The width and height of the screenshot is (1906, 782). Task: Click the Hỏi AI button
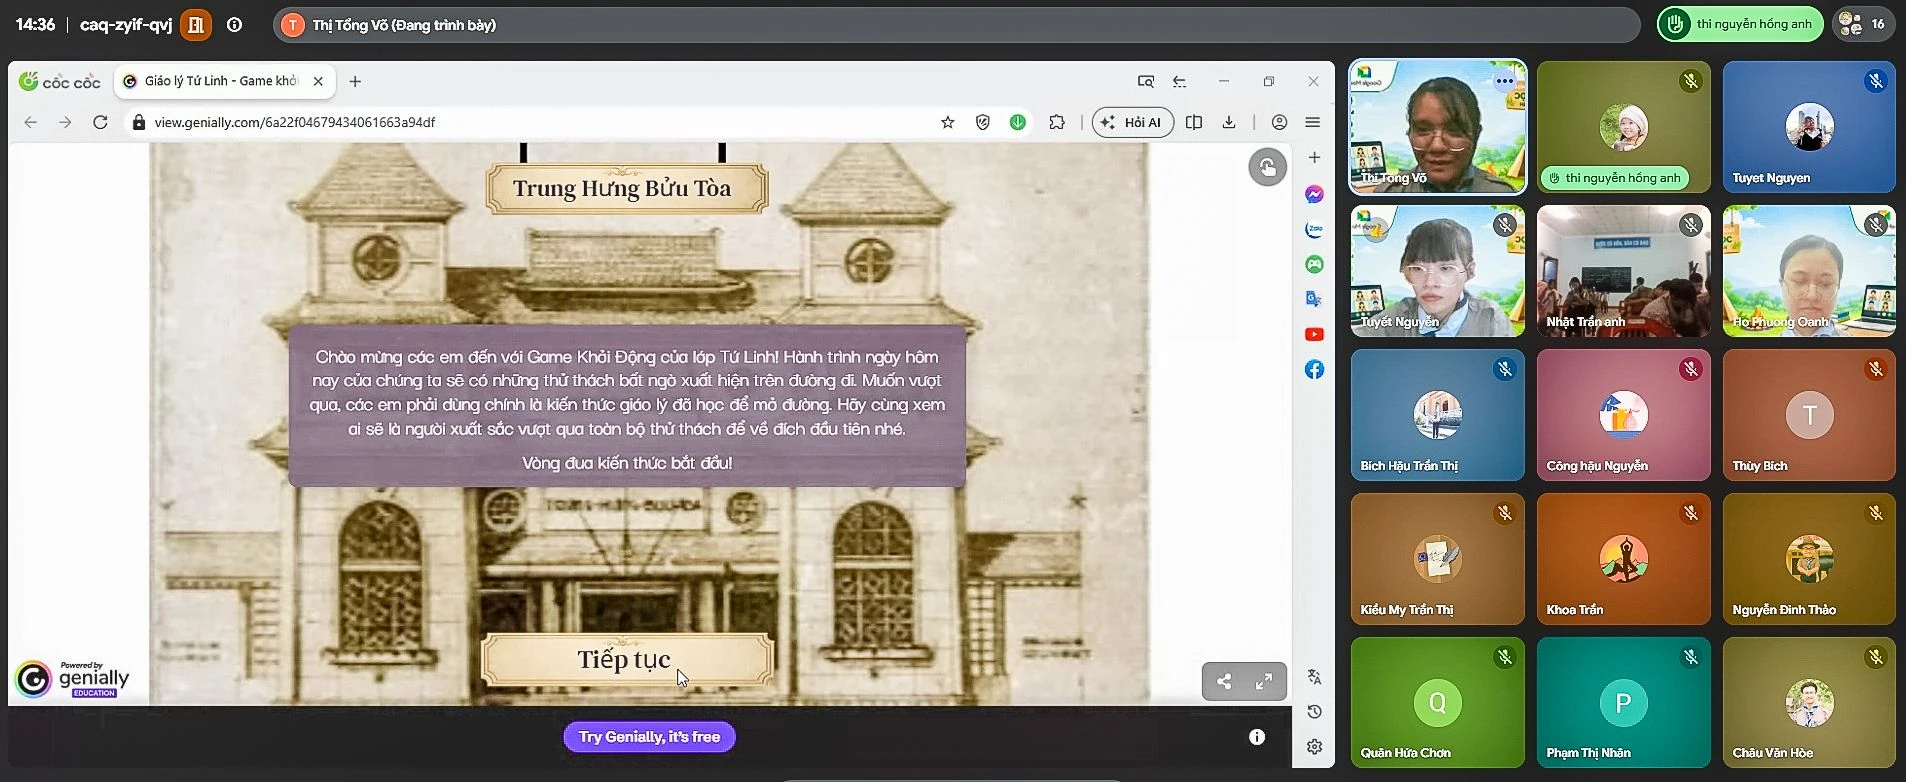(x=1132, y=122)
